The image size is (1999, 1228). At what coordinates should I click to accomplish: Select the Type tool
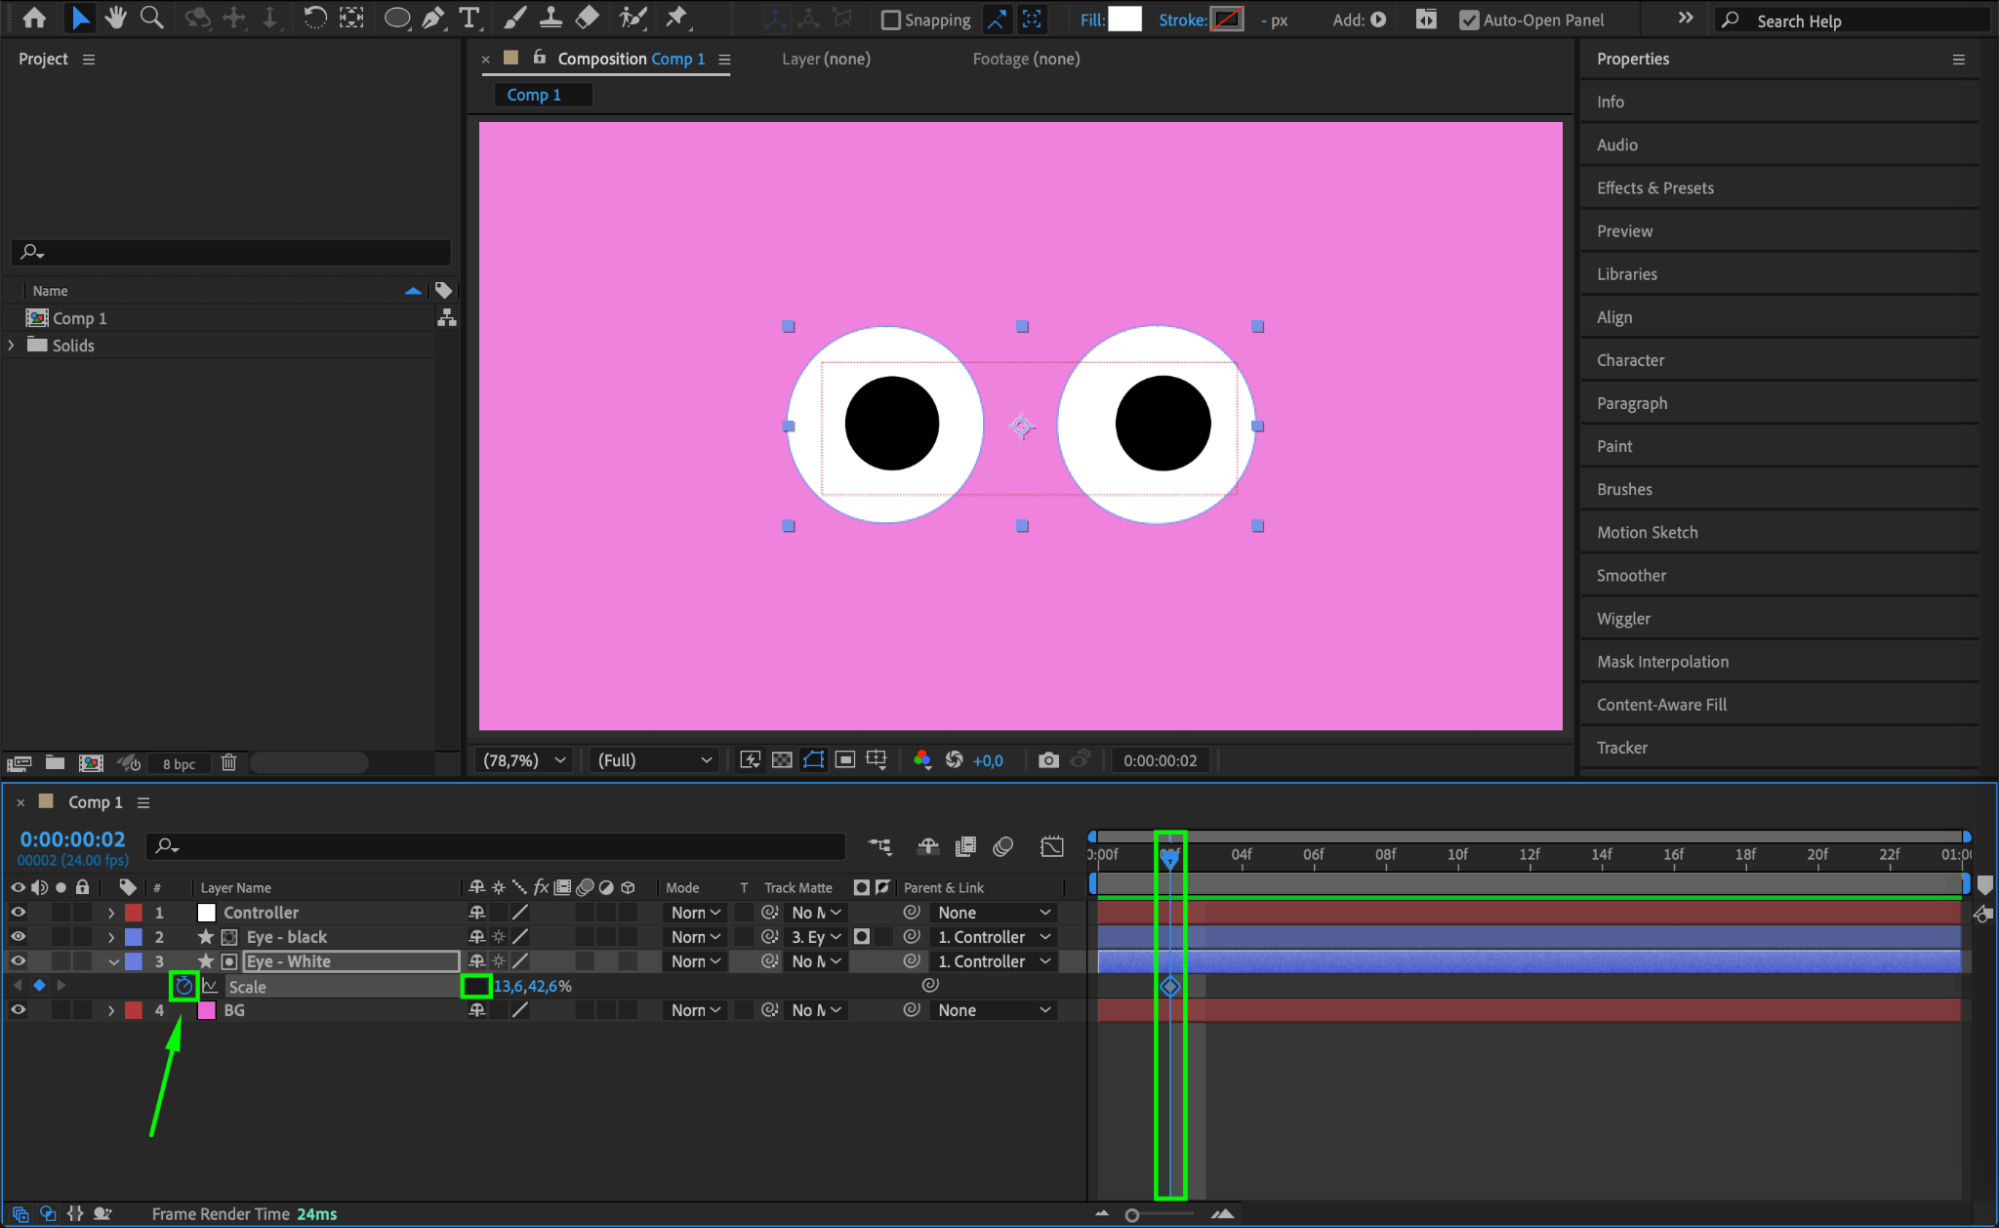click(468, 18)
